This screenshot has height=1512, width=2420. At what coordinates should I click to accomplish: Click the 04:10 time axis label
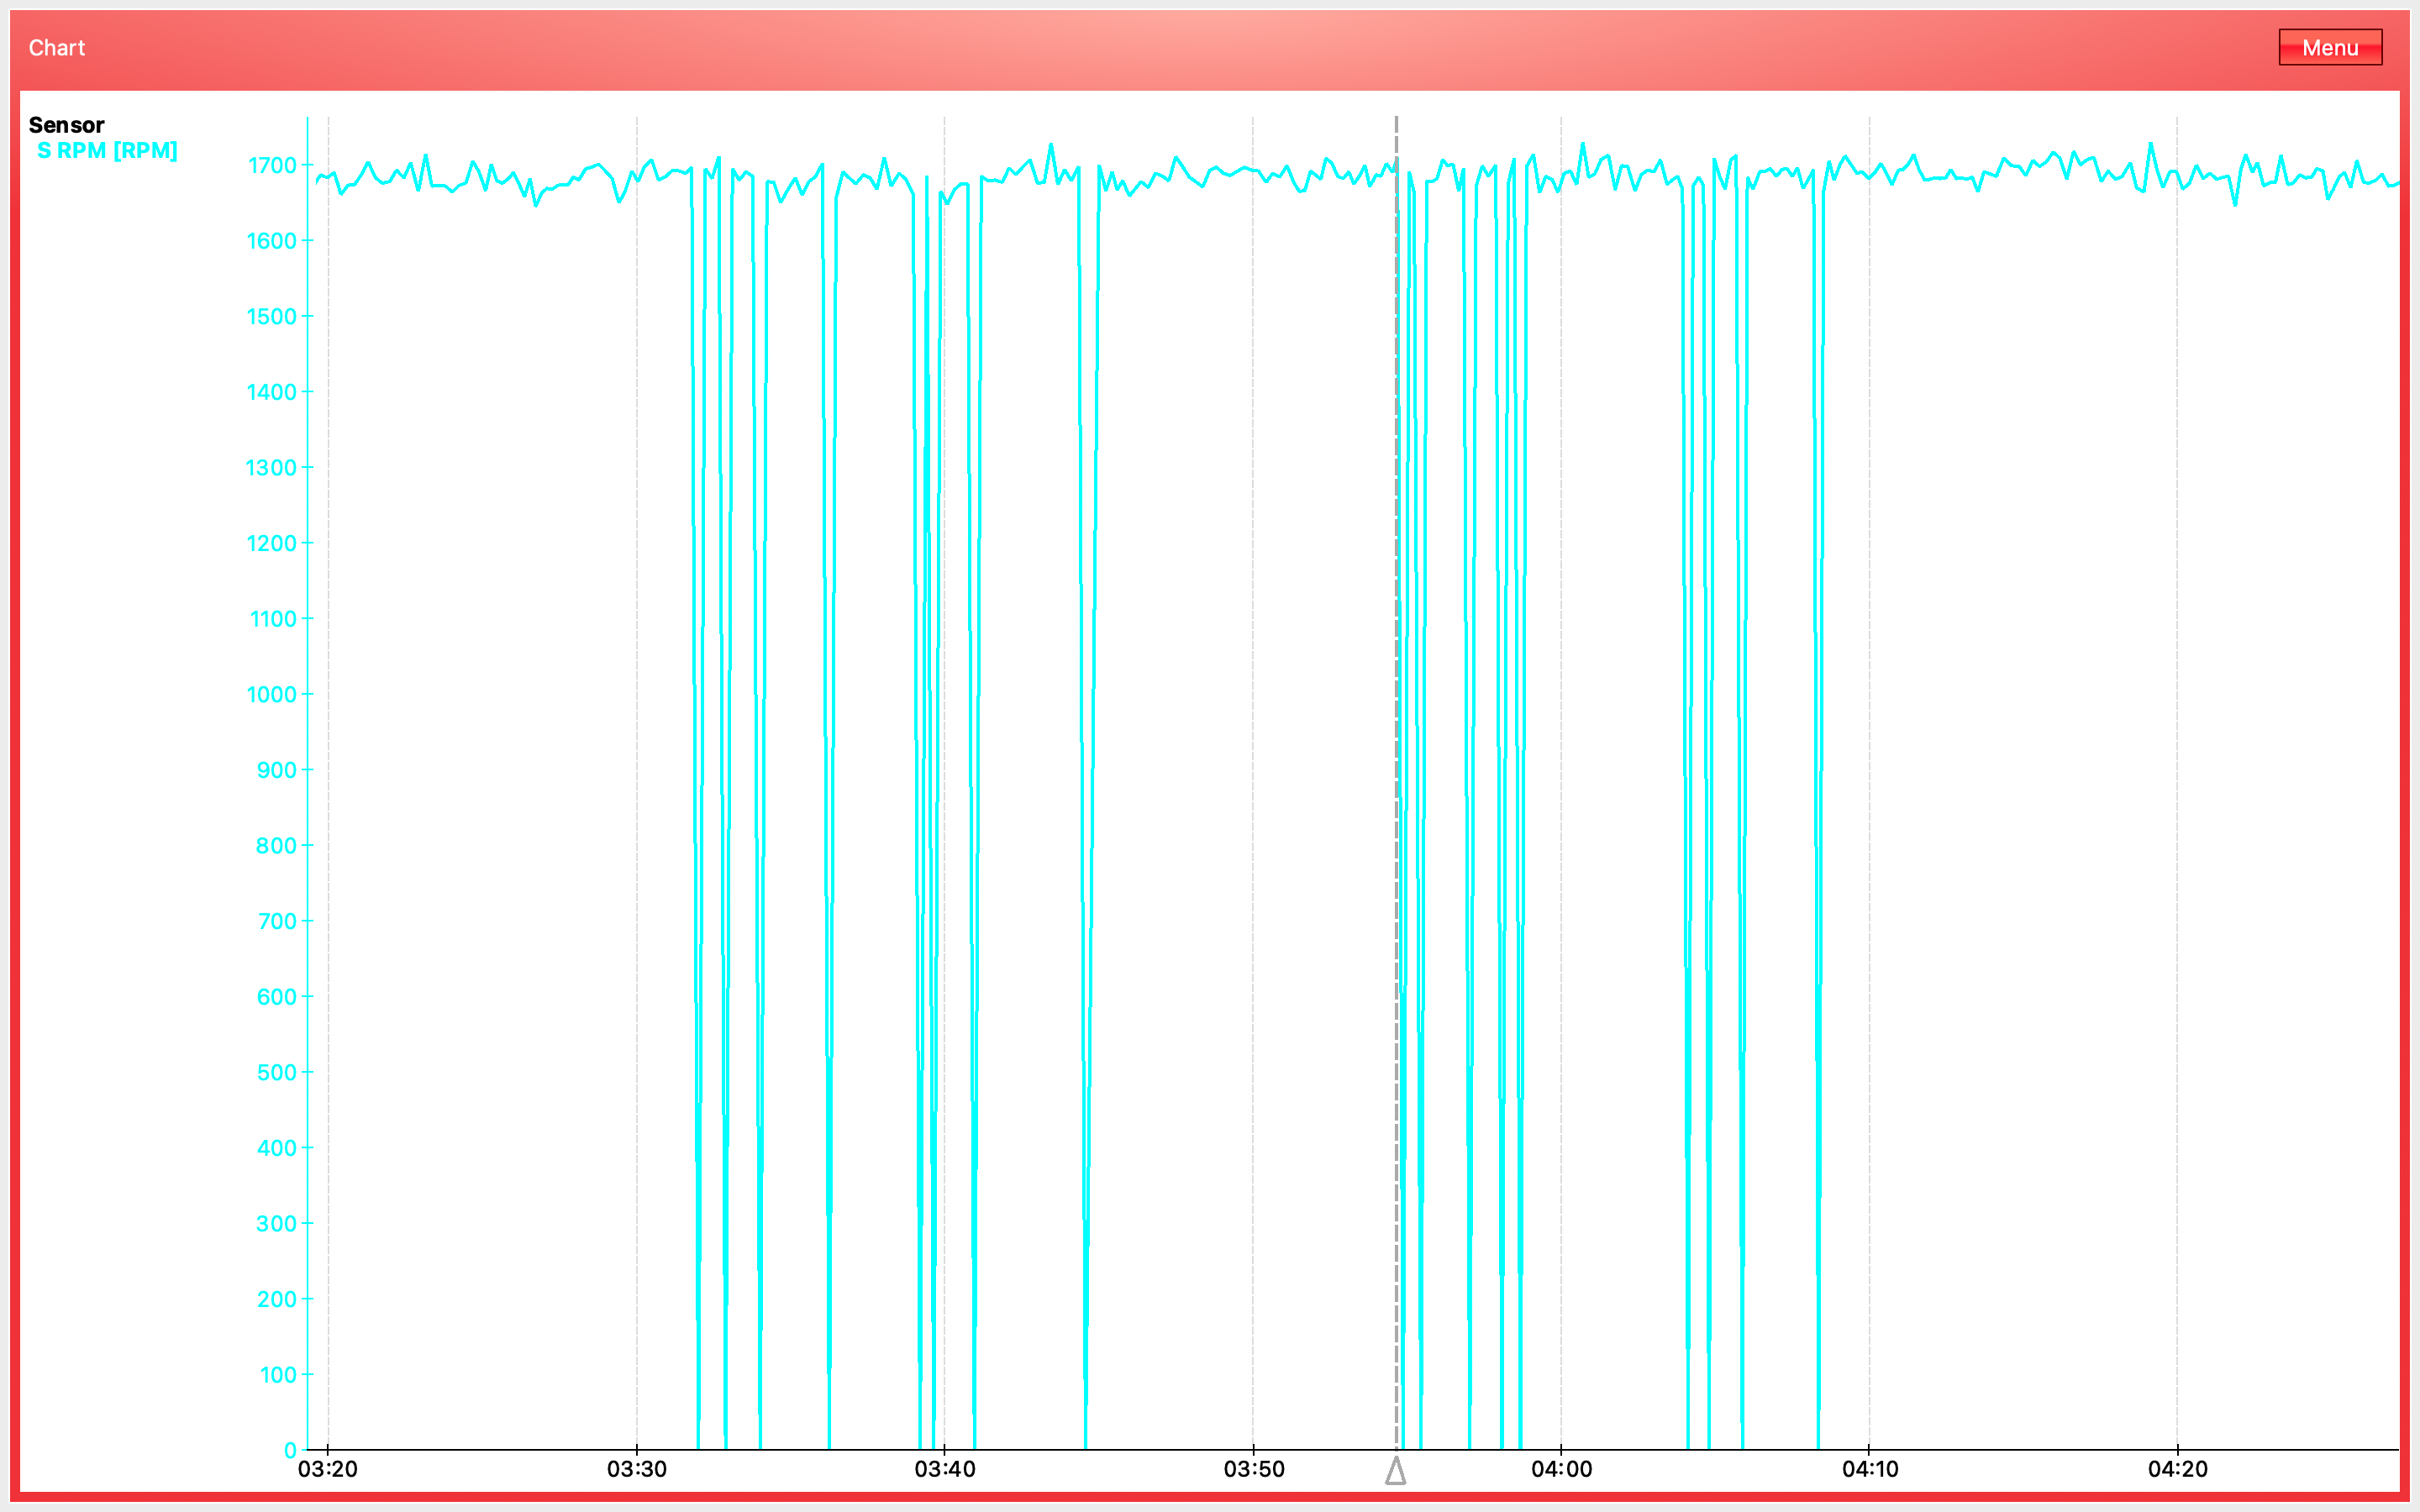pyautogui.click(x=1869, y=1469)
